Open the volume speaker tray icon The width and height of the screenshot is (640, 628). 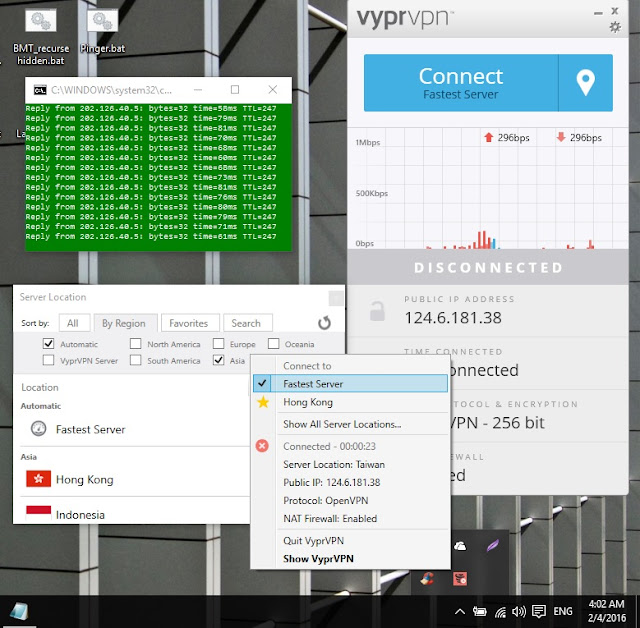click(519, 611)
